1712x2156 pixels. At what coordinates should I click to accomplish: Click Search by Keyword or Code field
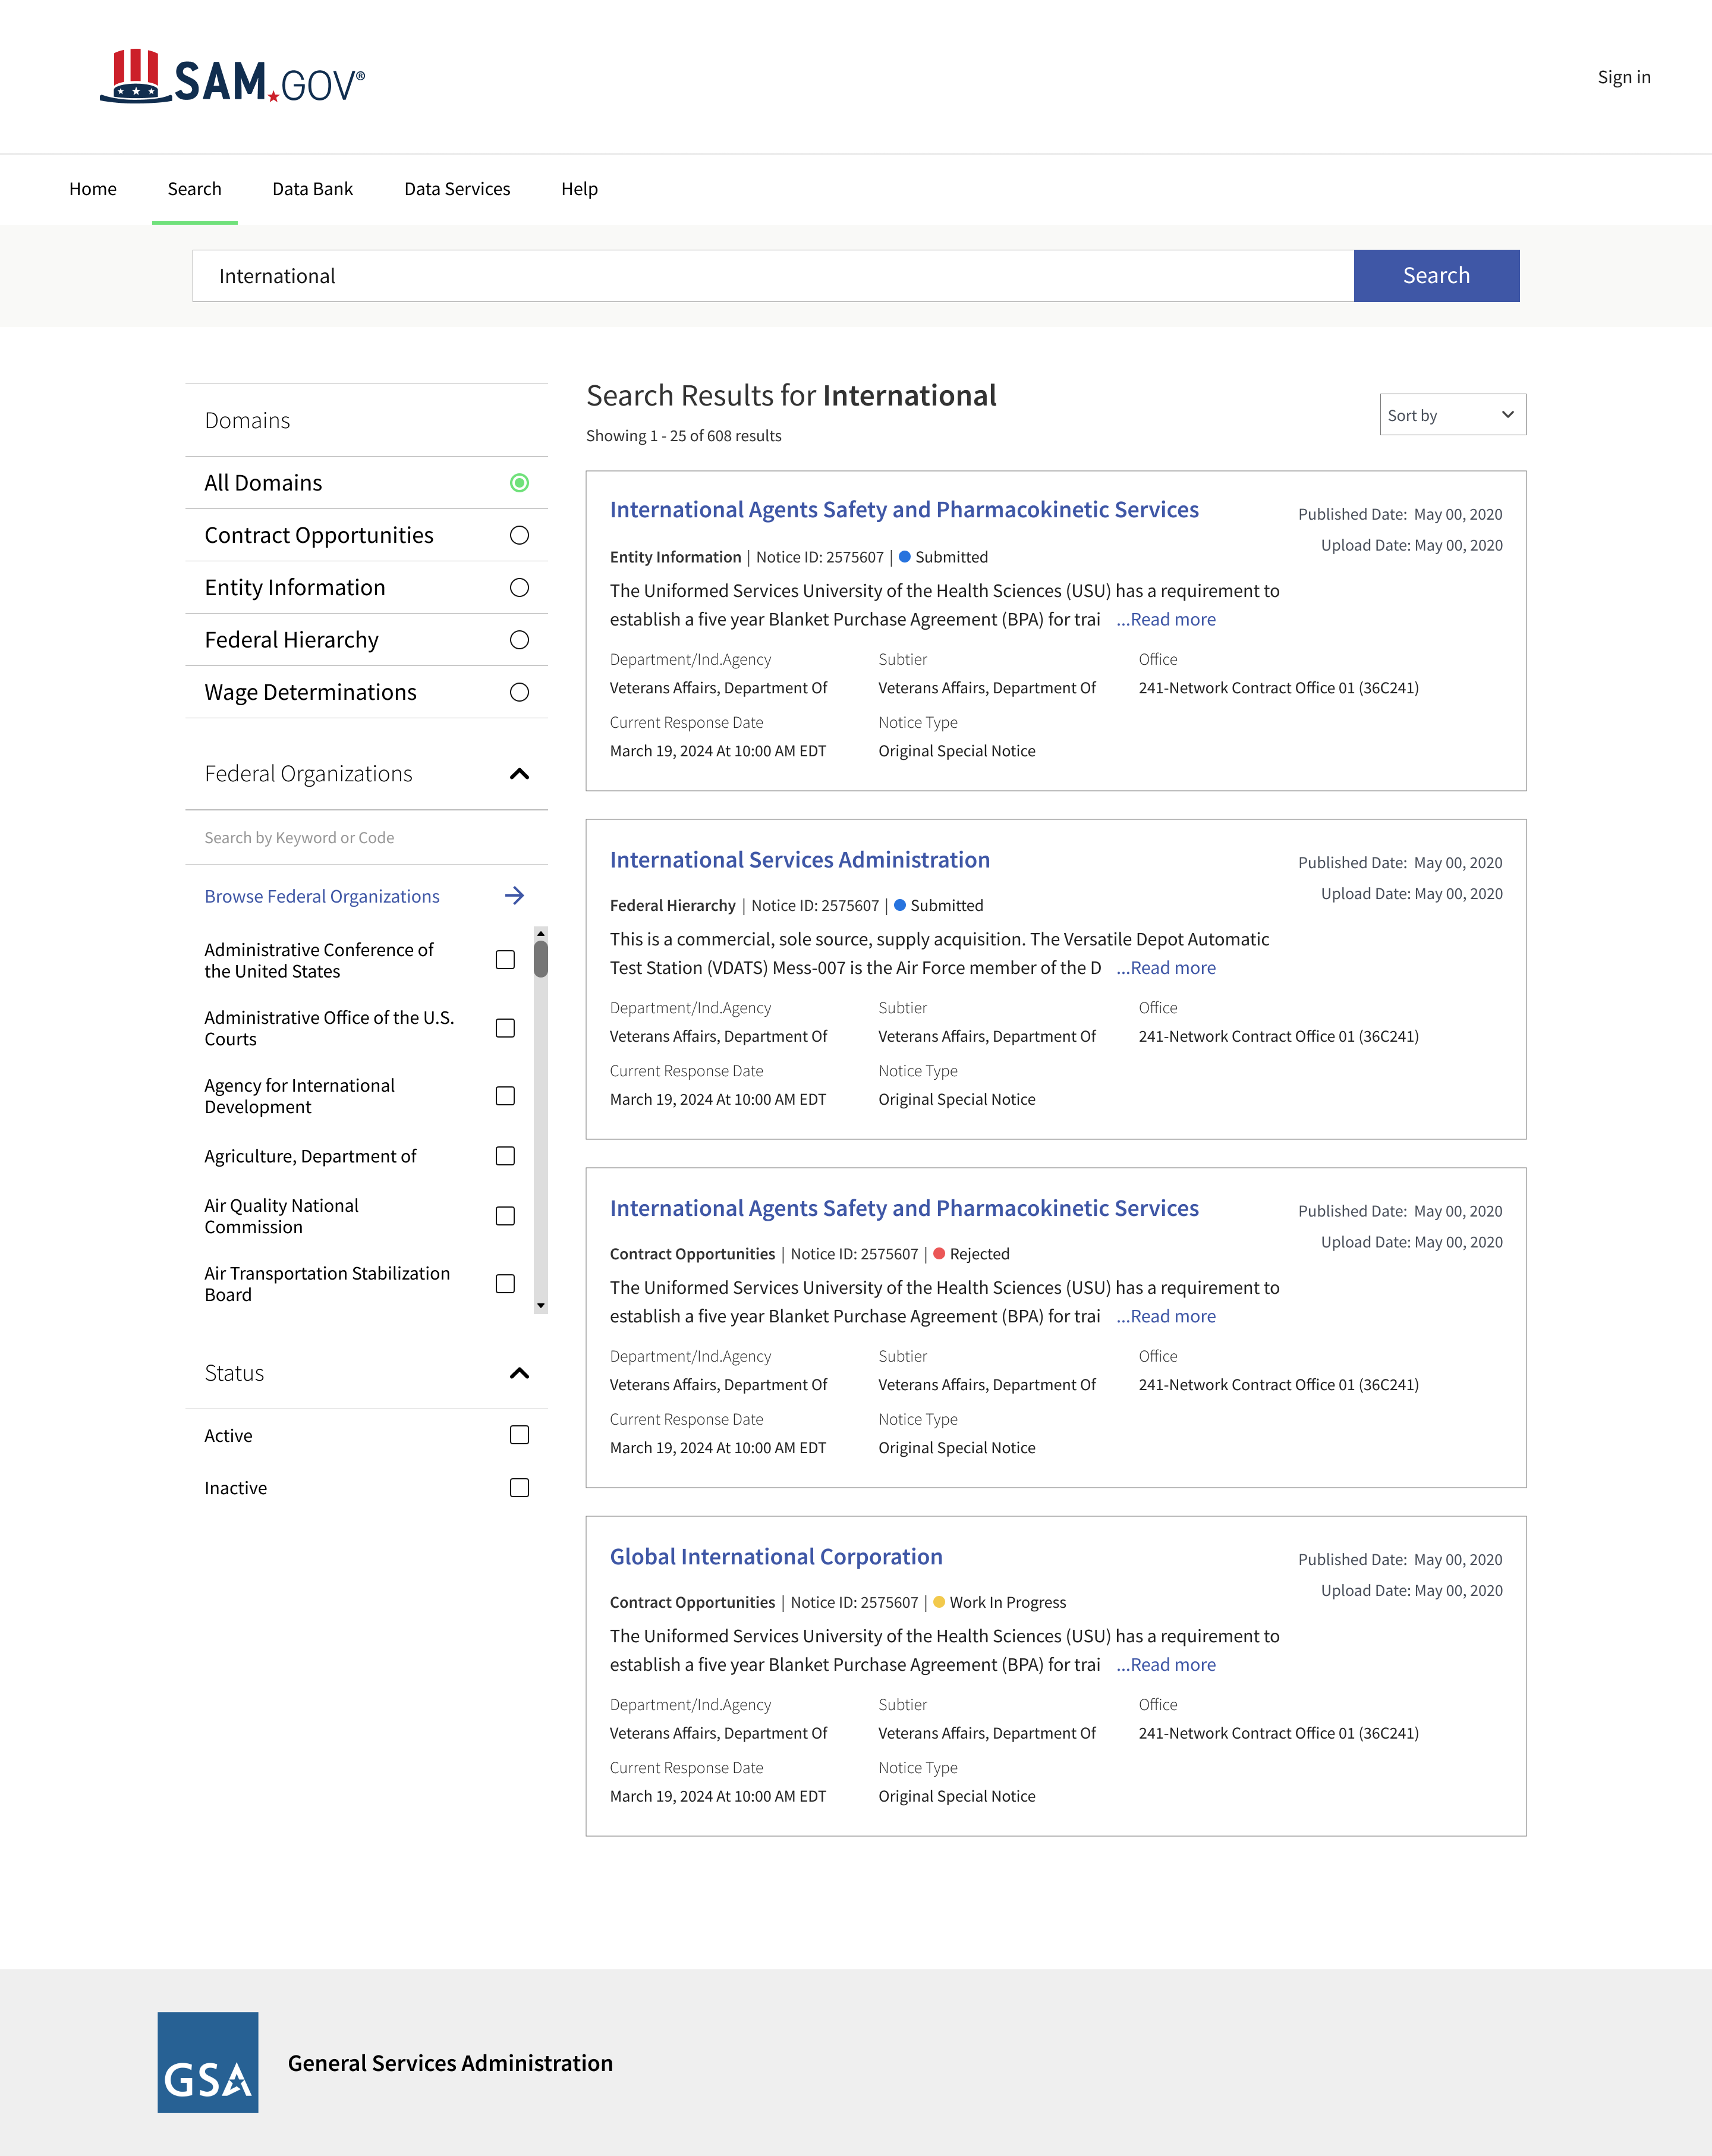click(366, 838)
